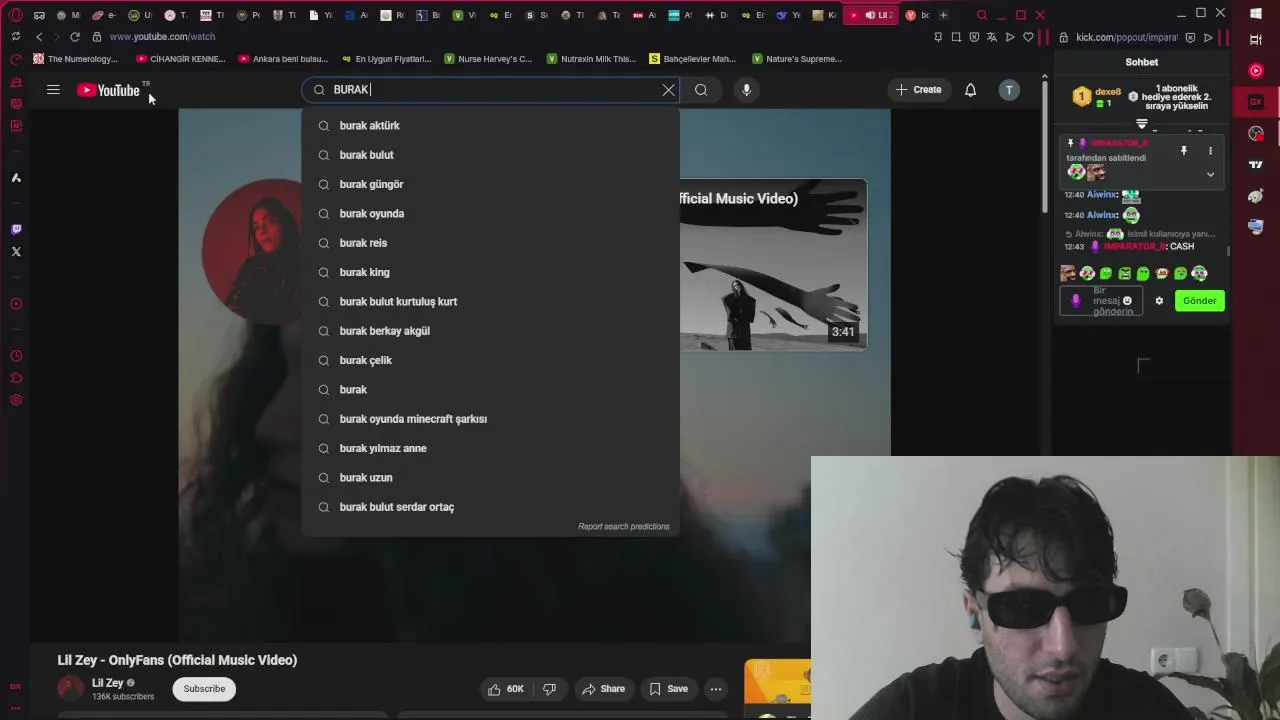Open TradingView from the taskbar
This screenshot has width=1280, height=720.
(x=1256, y=164)
